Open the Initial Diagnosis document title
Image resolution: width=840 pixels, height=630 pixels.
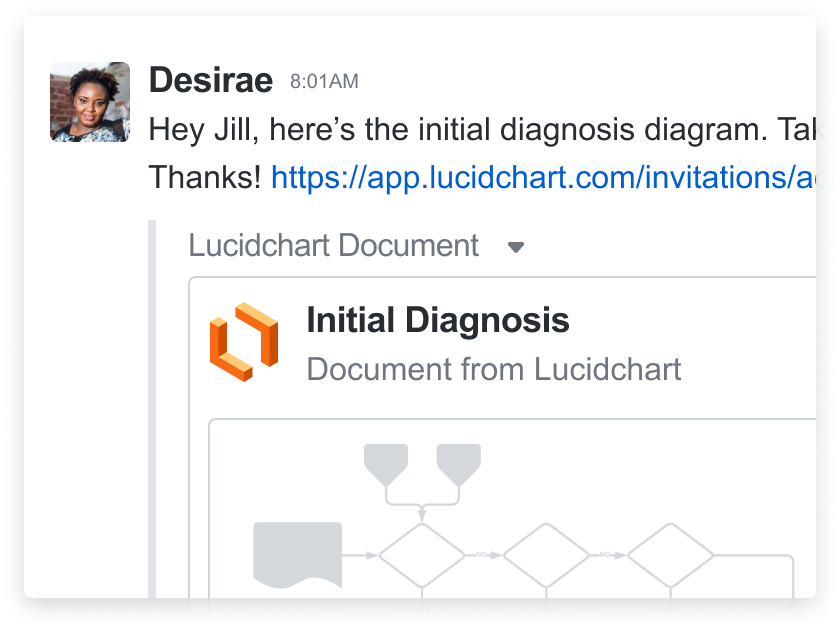point(438,320)
